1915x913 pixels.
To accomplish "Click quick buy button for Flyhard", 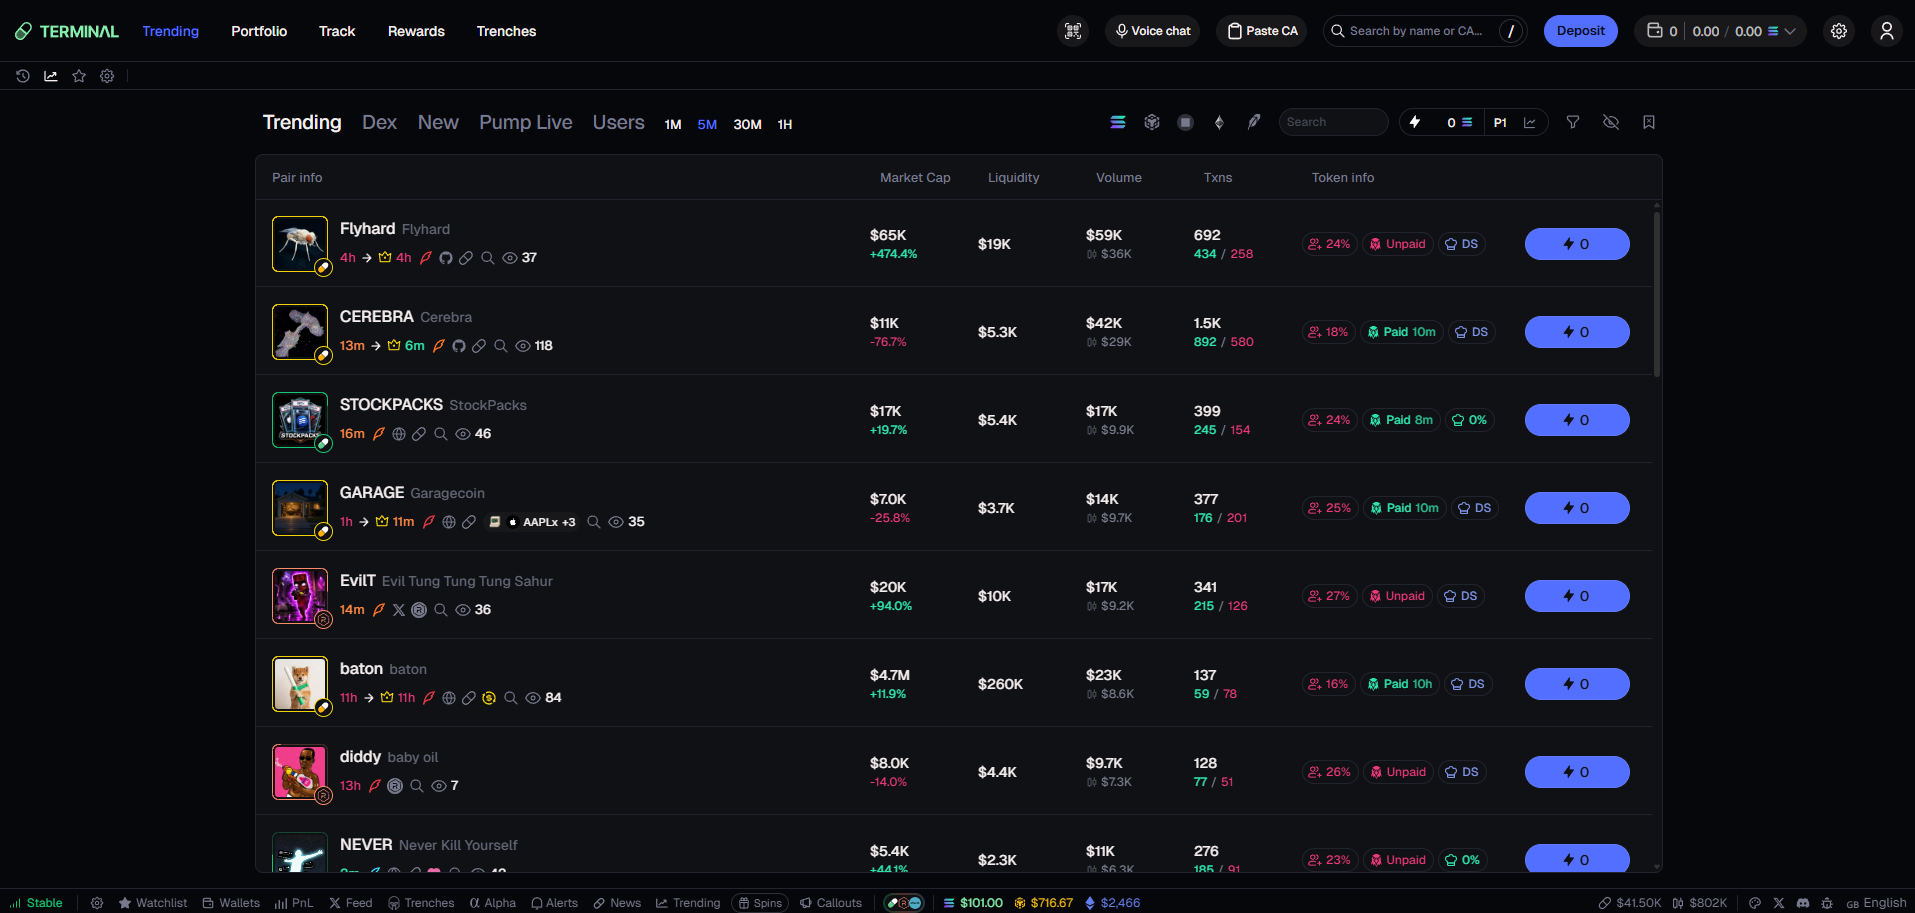I will tap(1577, 244).
